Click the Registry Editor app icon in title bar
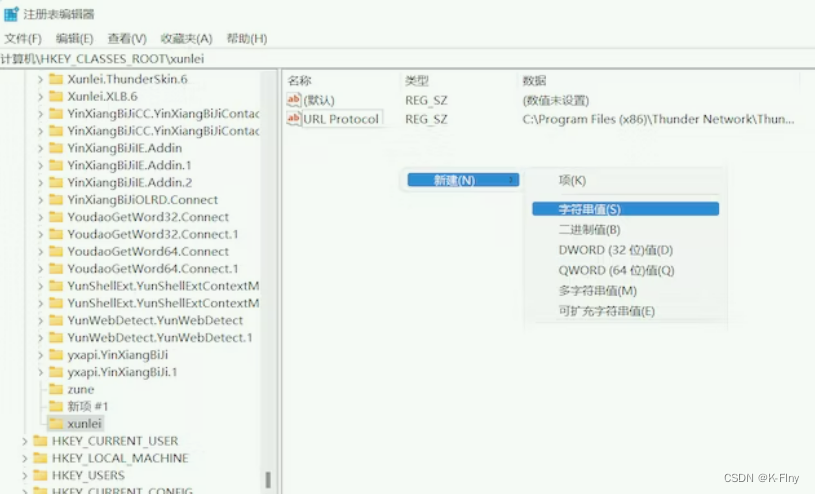 coord(11,14)
